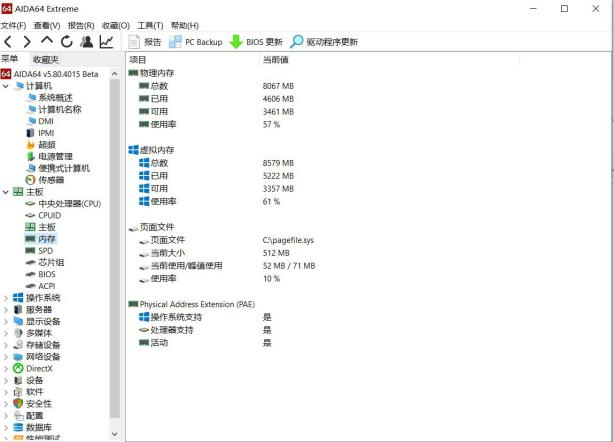Collapse the 计算机 tree node
614x442 pixels.
(5, 86)
